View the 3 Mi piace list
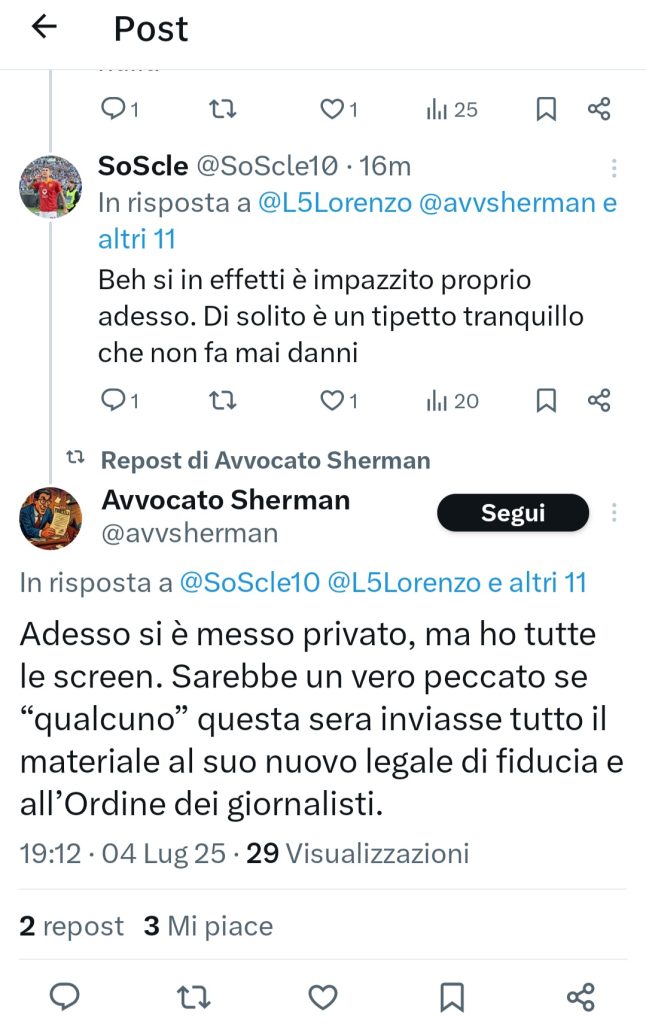 click(208, 926)
